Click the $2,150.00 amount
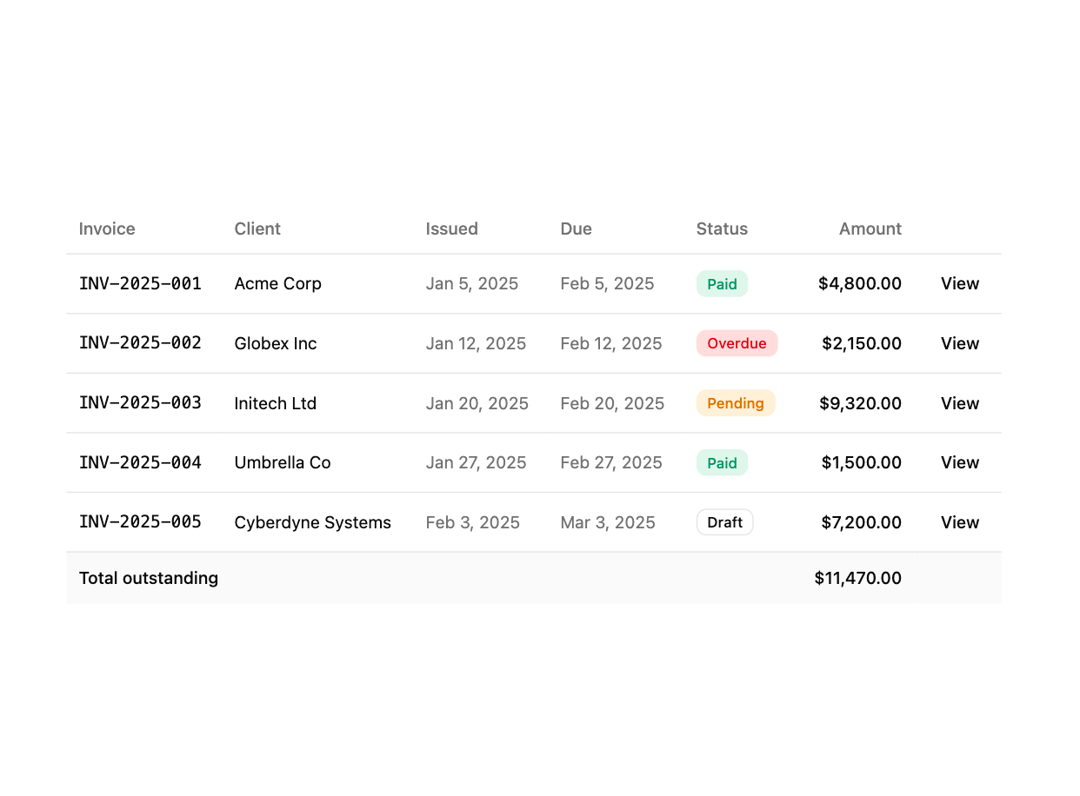1080x796 pixels. [x=862, y=344]
